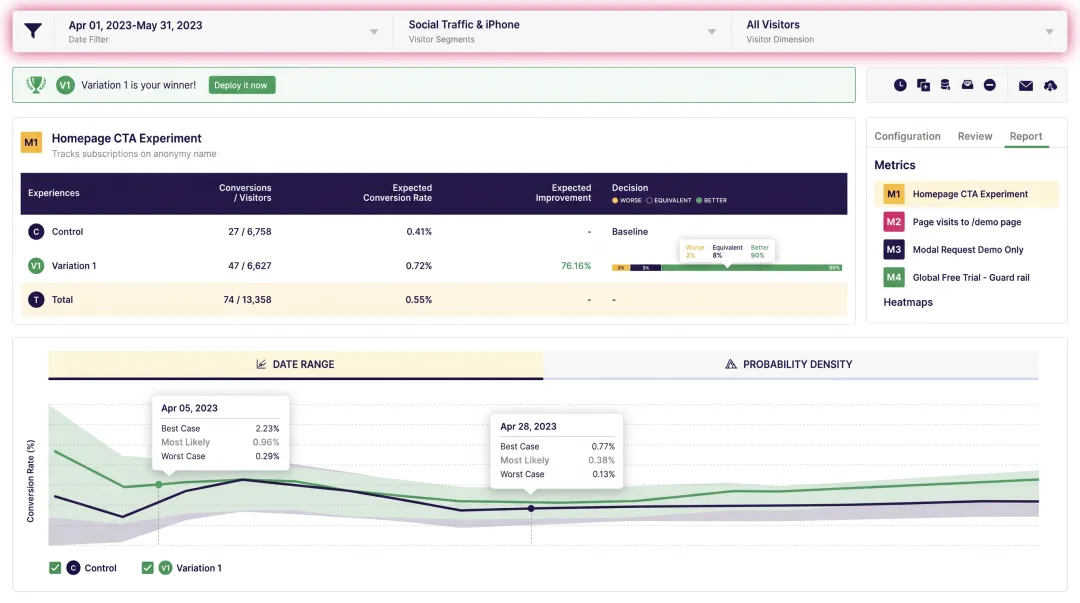This screenshot has width=1080, height=603.
Task: Click the duplicate experience icon
Action: 923,85
